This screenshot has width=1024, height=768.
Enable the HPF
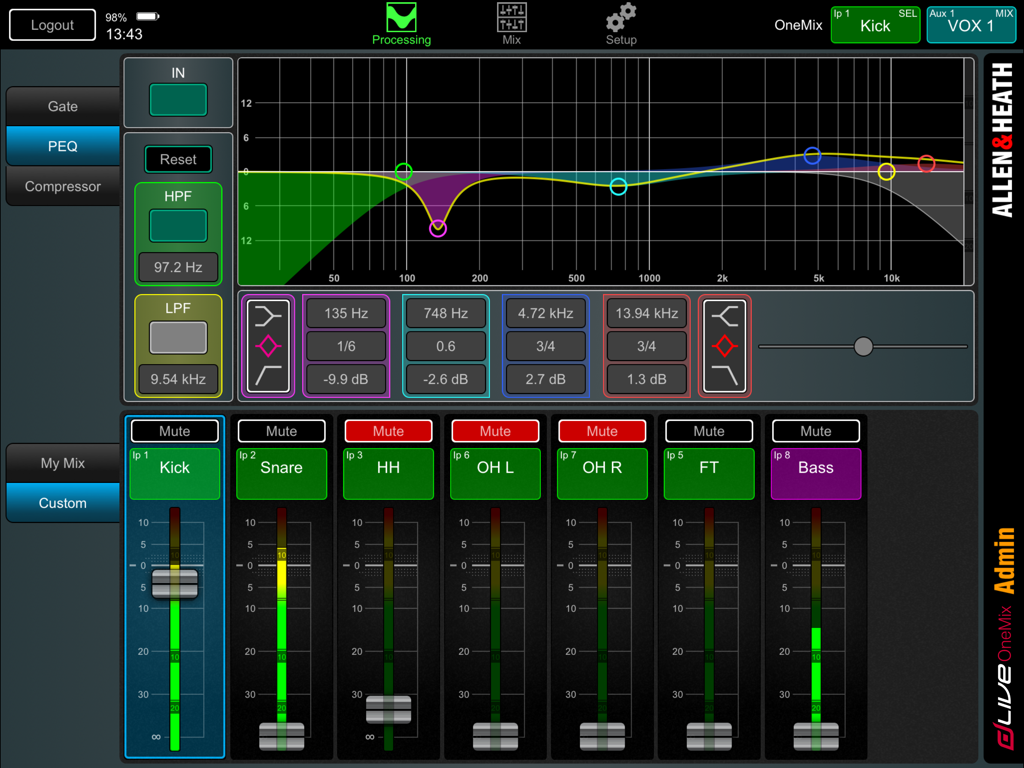point(177,226)
